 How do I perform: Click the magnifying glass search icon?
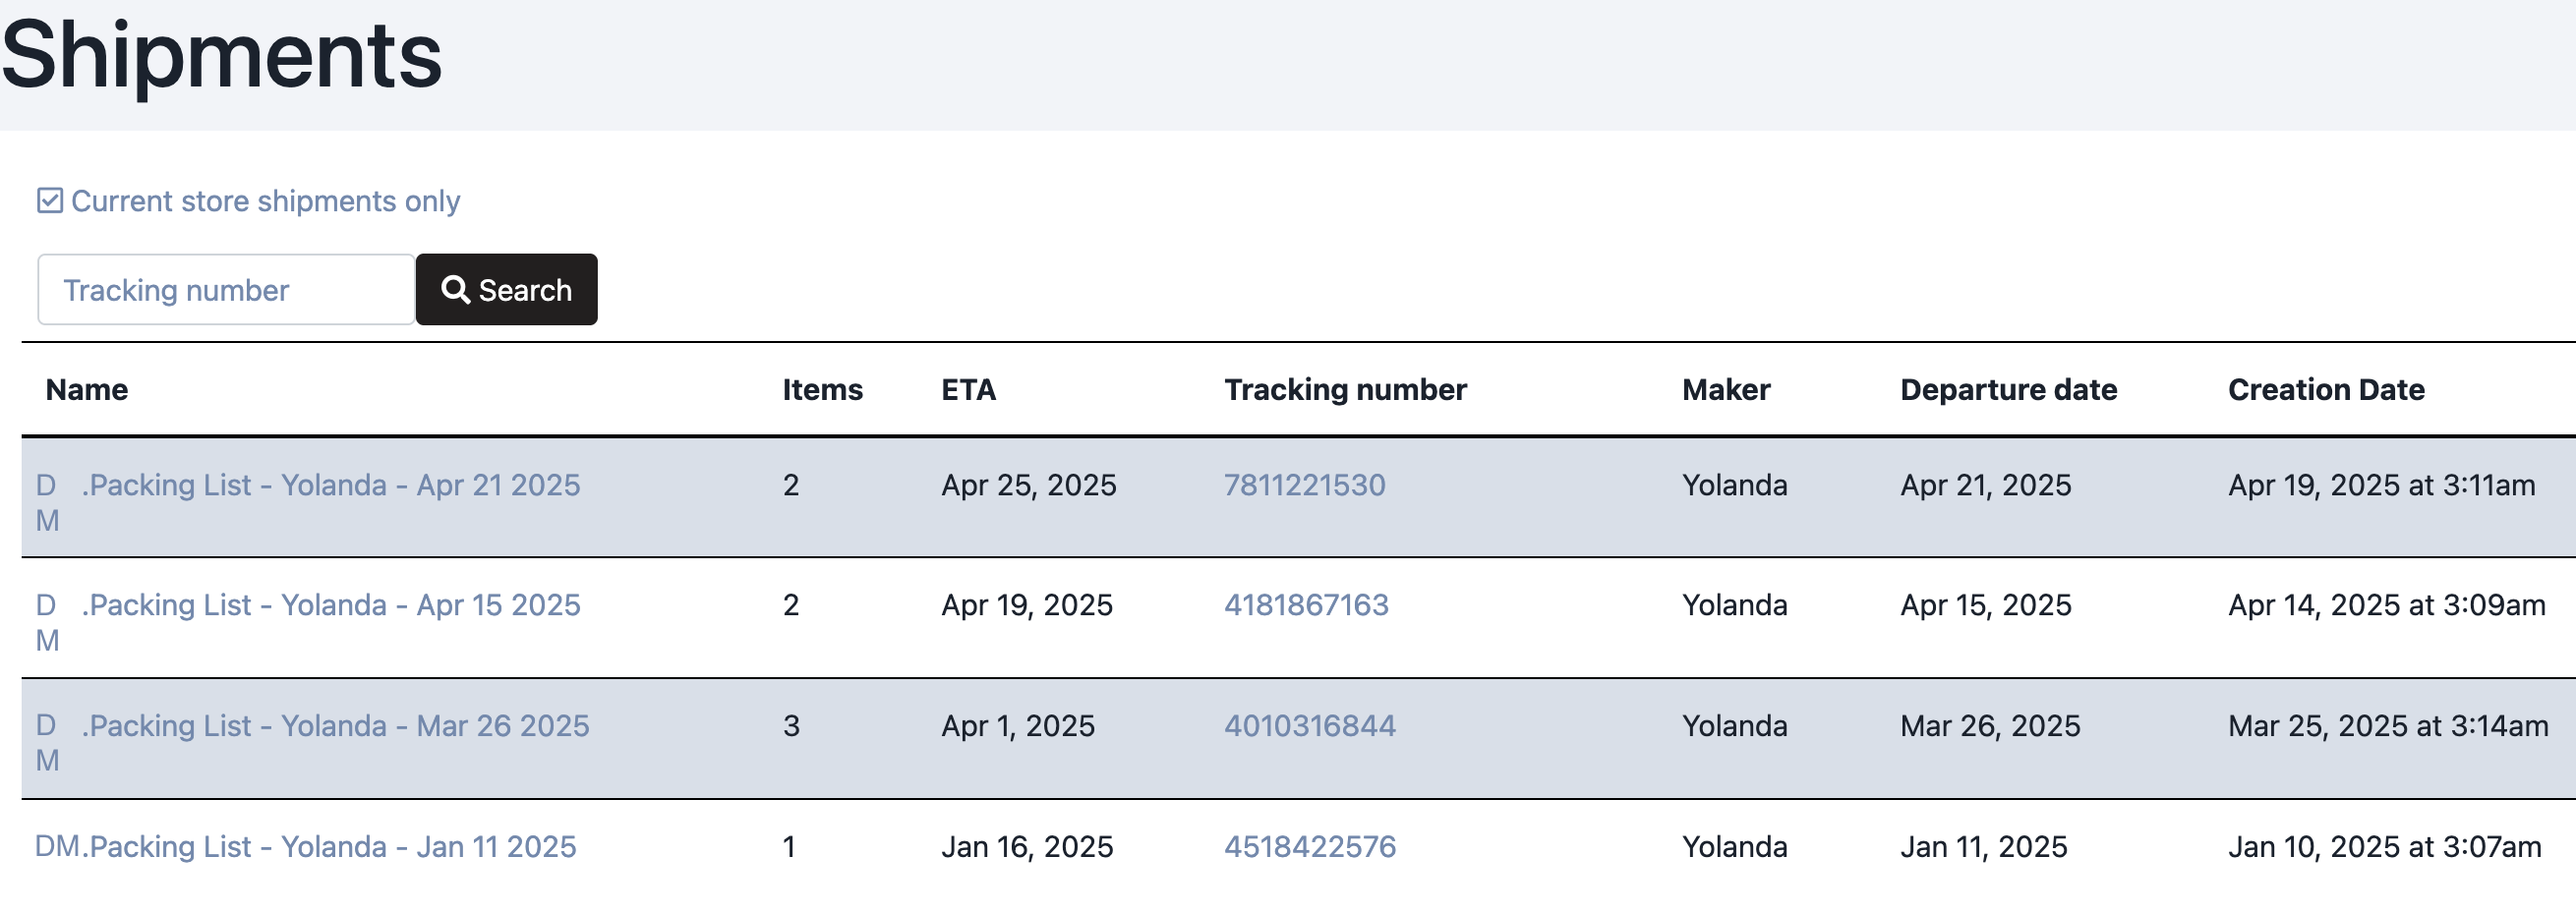click(456, 290)
